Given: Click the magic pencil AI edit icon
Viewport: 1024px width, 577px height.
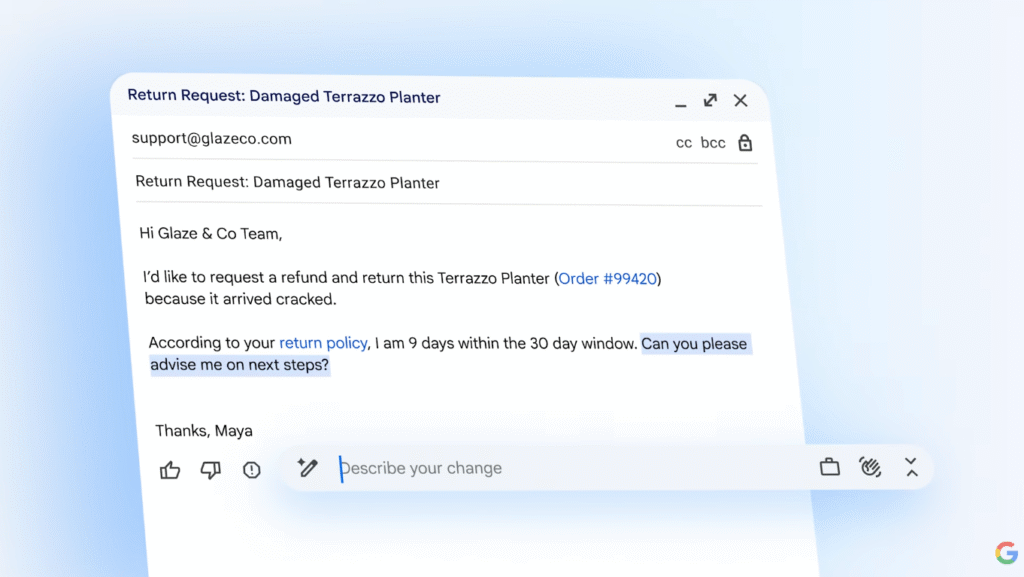Looking at the screenshot, I should click(x=308, y=468).
